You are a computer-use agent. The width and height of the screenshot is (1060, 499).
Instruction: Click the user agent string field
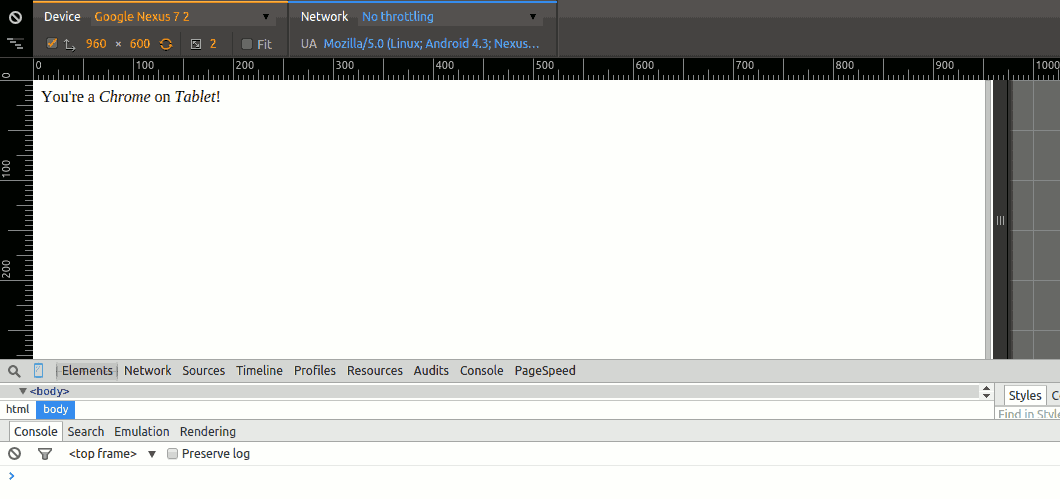pyautogui.click(x=431, y=44)
